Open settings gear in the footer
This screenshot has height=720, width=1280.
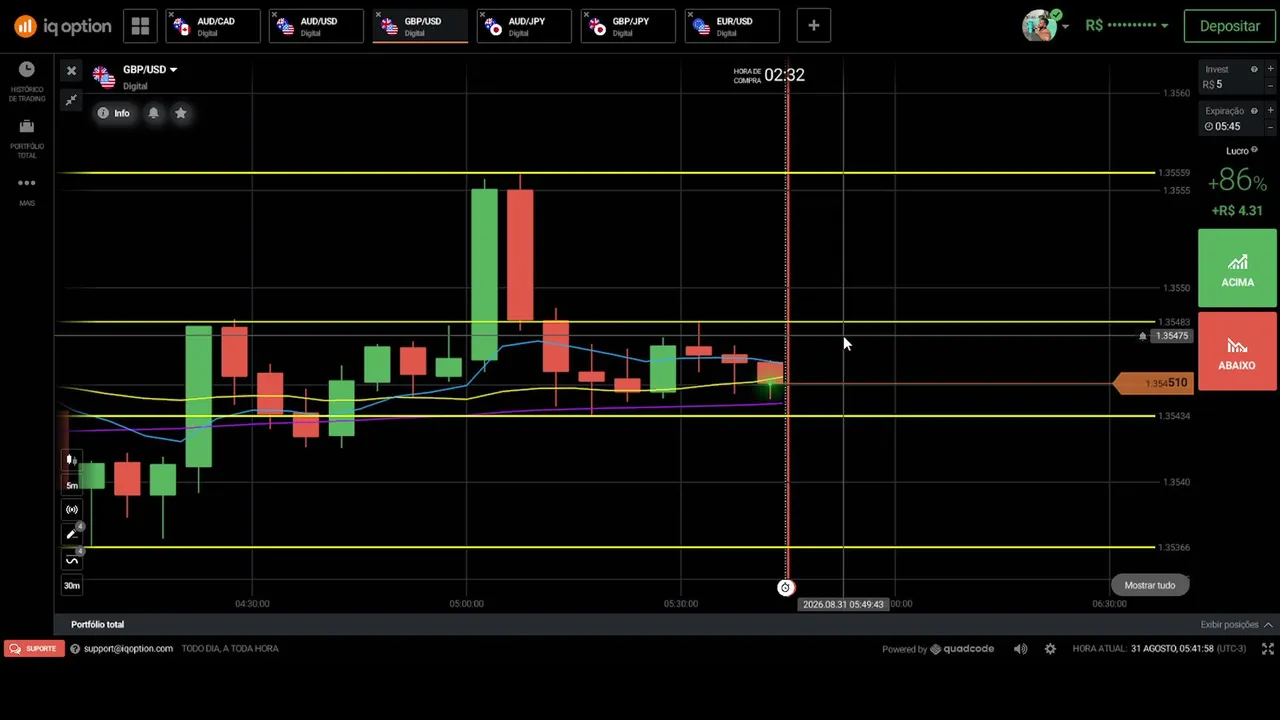(1050, 649)
